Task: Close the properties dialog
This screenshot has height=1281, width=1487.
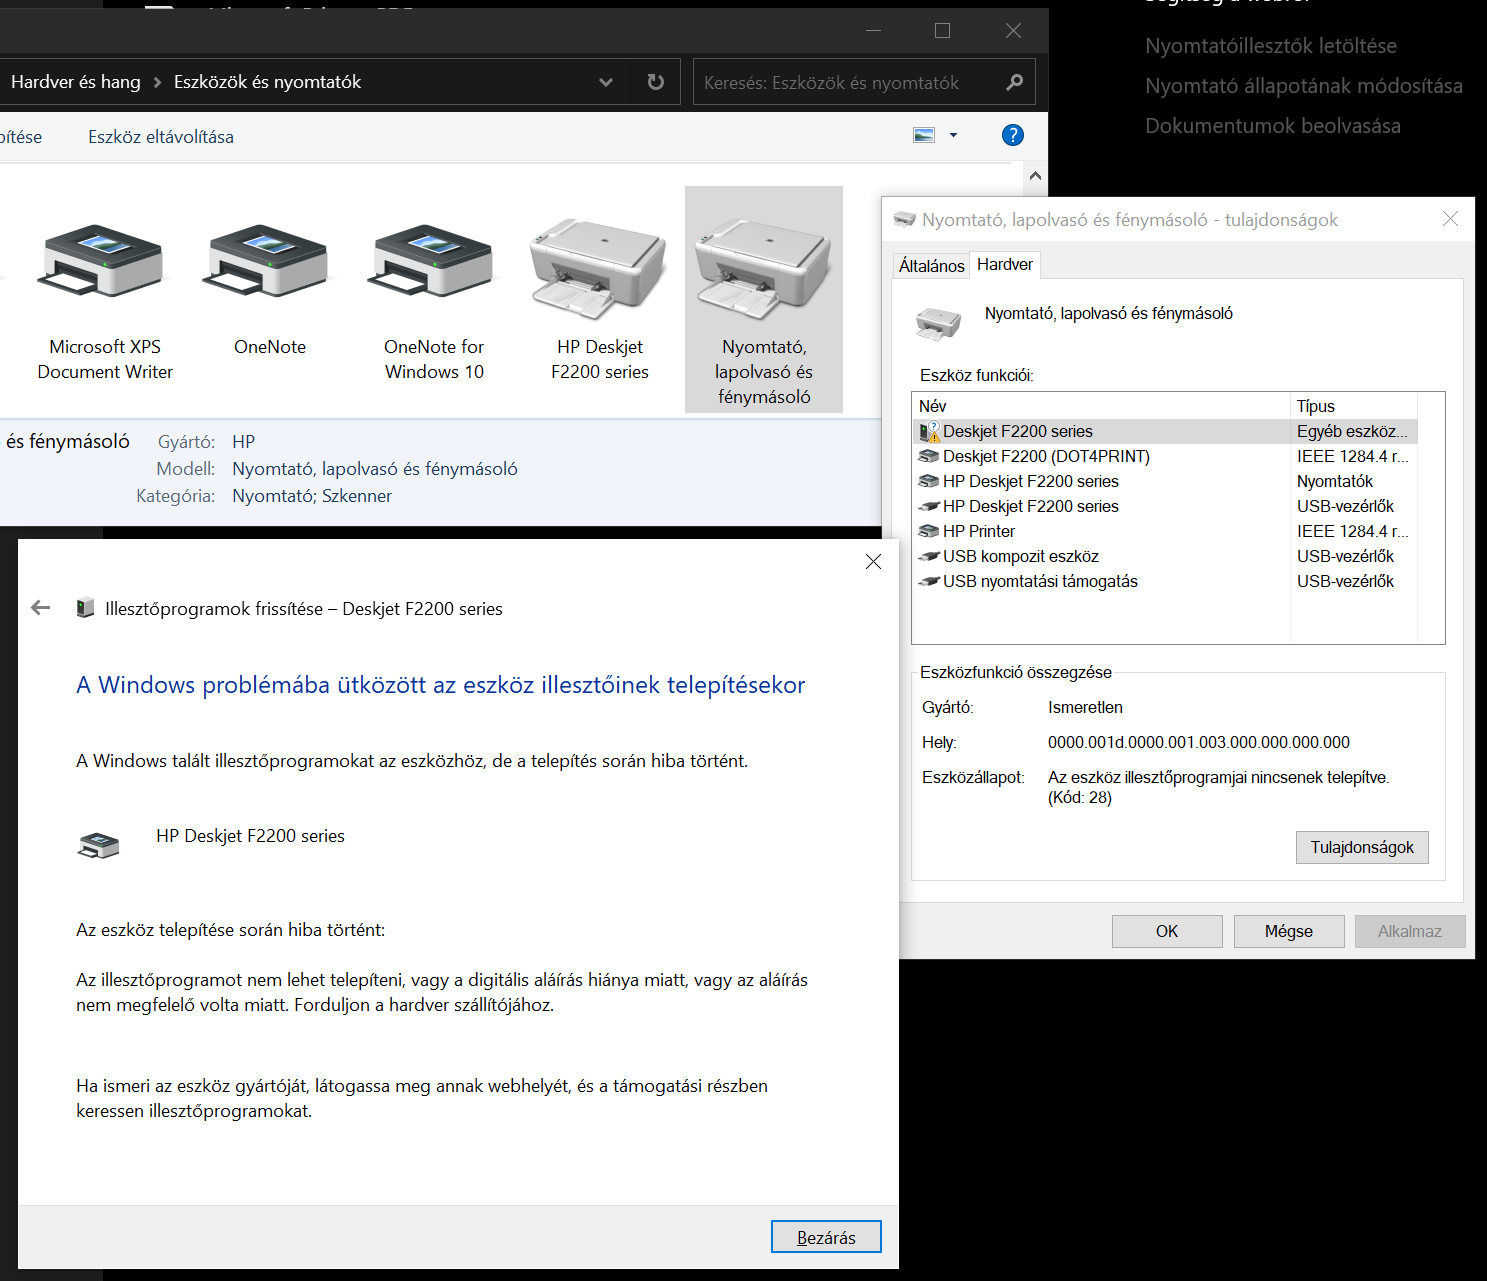Action: [x=1450, y=218]
